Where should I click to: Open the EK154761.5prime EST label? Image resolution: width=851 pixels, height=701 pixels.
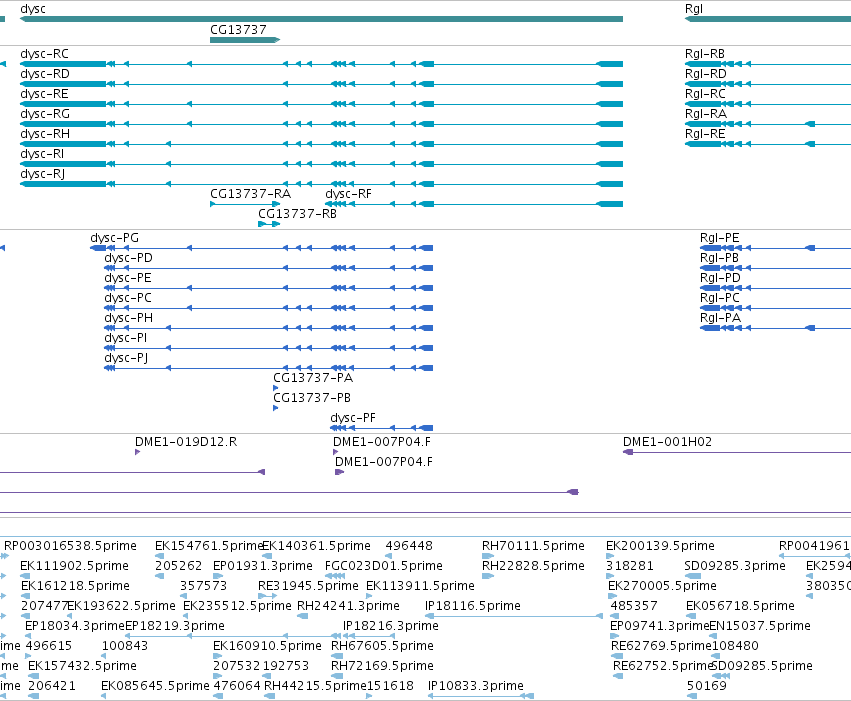[x=209, y=546]
